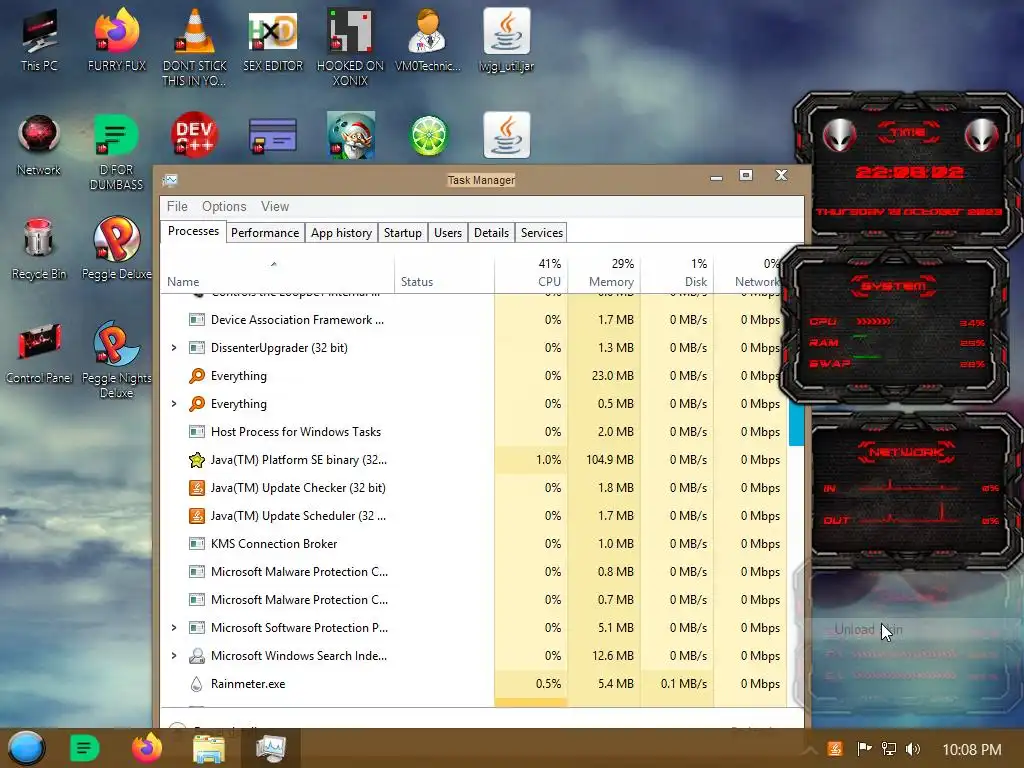
Task: Launch the DEV C++ desktop shortcut
Action: click(x=195, y=135)
